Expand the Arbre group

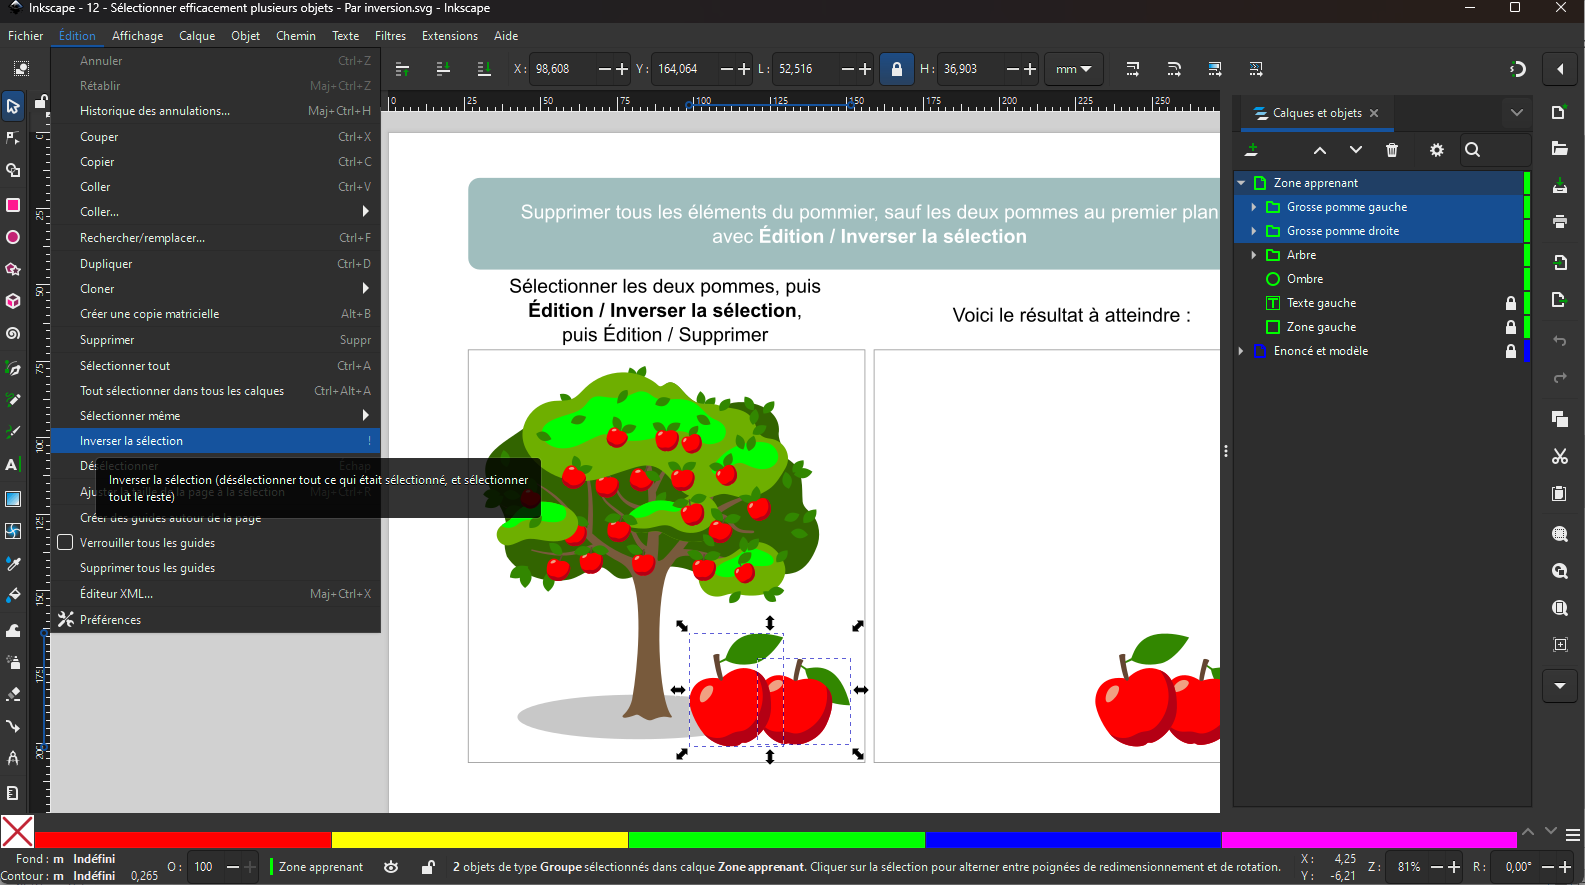[x=1254, y=255]
